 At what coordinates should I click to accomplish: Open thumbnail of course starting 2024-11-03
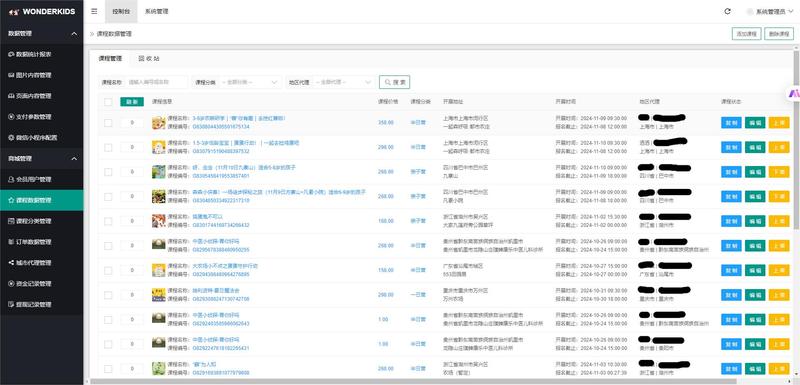[x=159, y=369]
